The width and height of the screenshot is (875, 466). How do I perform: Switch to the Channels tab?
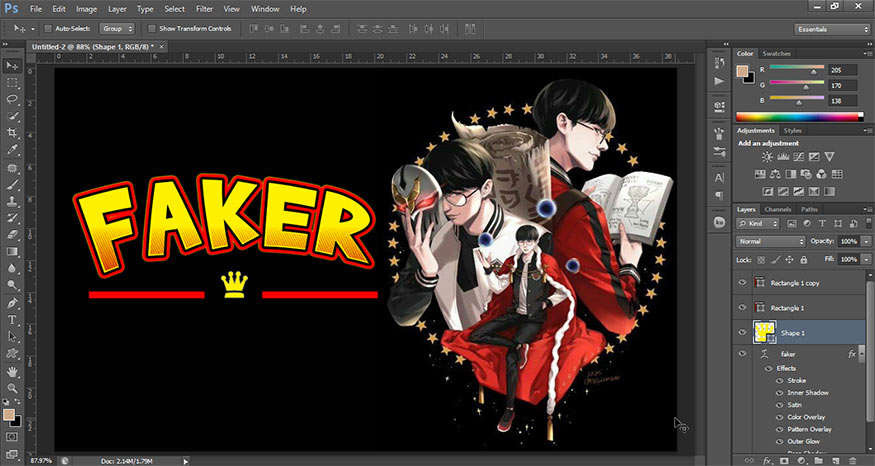tap(778, 209)
